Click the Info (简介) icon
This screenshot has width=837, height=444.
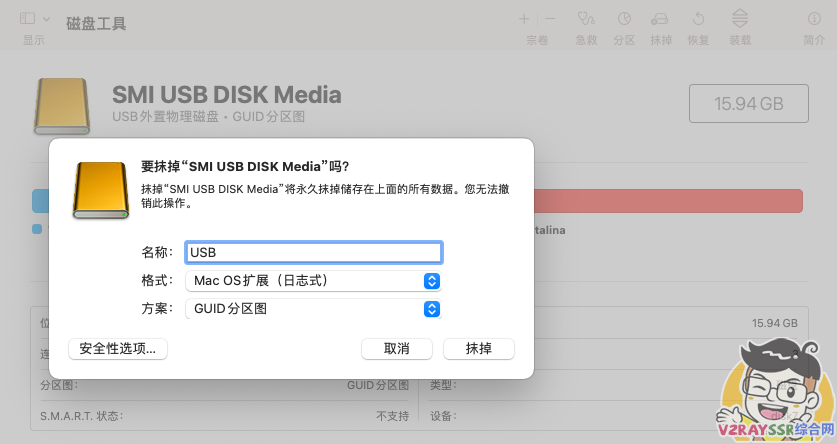coord(814,18)
